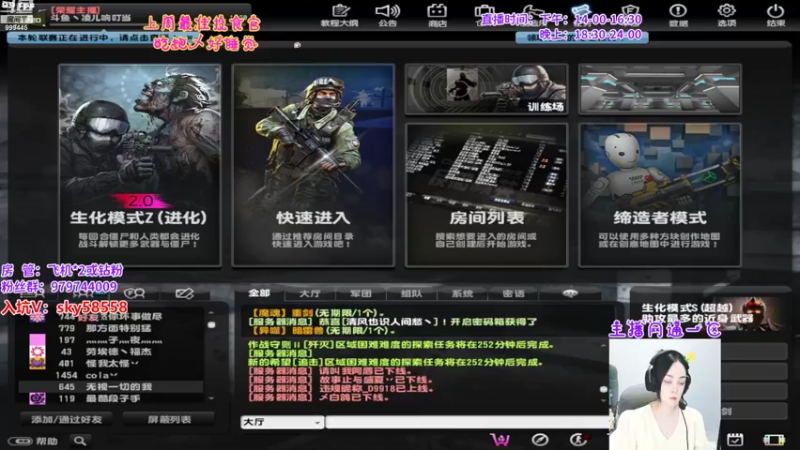The image size is (800, 450).
Task: Click the briefcase icon in the top bar
Action: (484, 11)
